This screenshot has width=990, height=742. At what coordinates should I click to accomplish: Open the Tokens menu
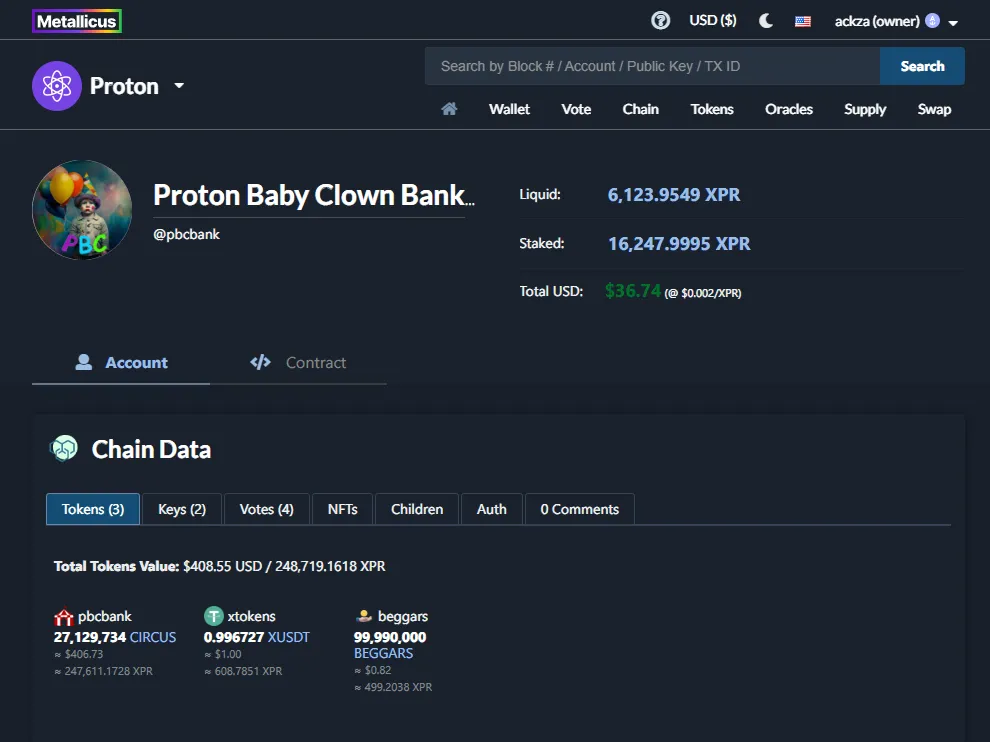712,109
